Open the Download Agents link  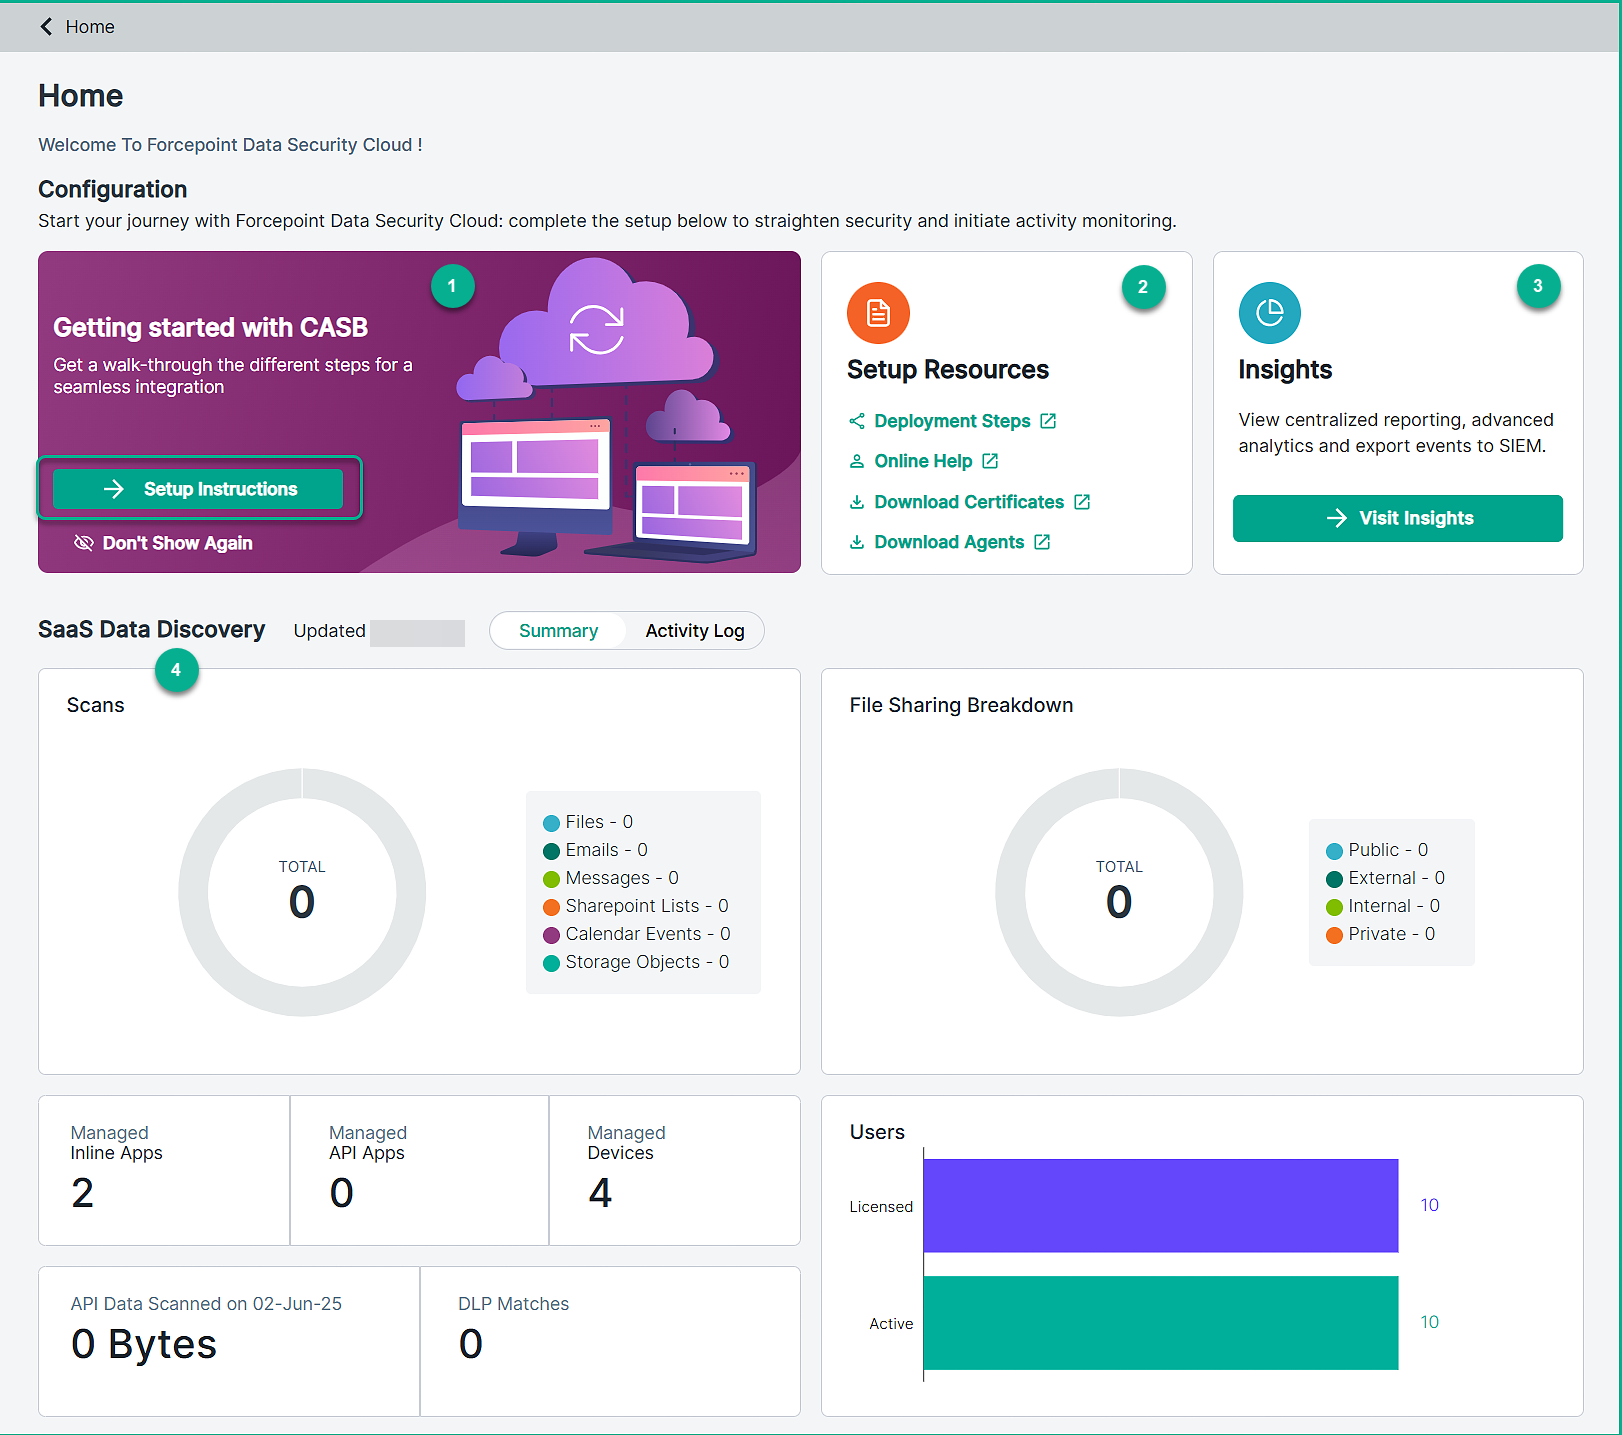[x=948, y=542]
